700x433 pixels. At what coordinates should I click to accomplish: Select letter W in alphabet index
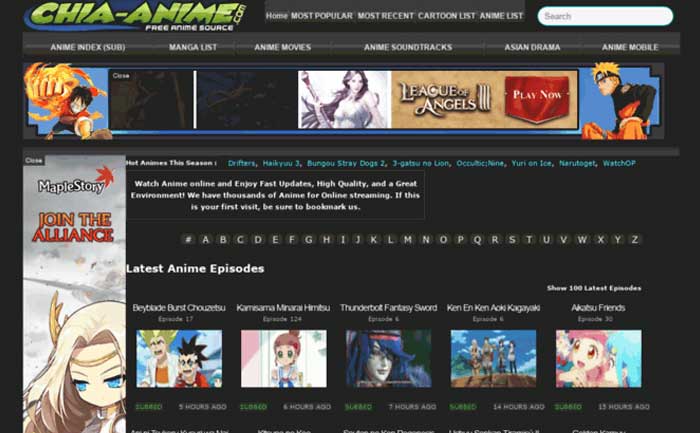click(582, 239)
